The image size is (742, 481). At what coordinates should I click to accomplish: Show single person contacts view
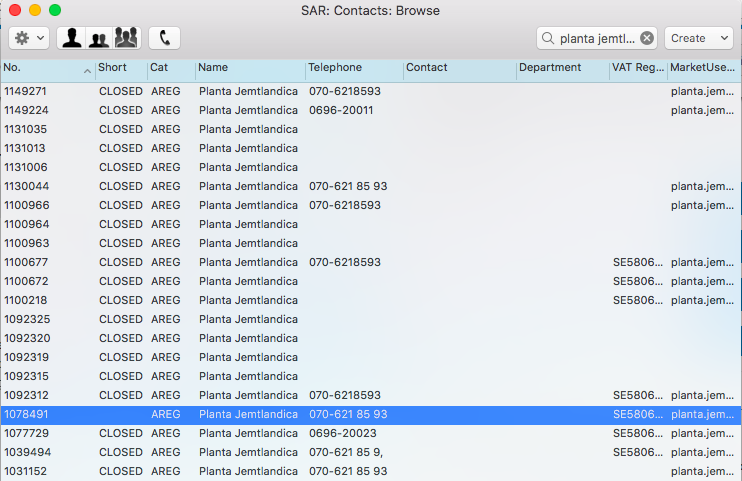click(72, 38)
